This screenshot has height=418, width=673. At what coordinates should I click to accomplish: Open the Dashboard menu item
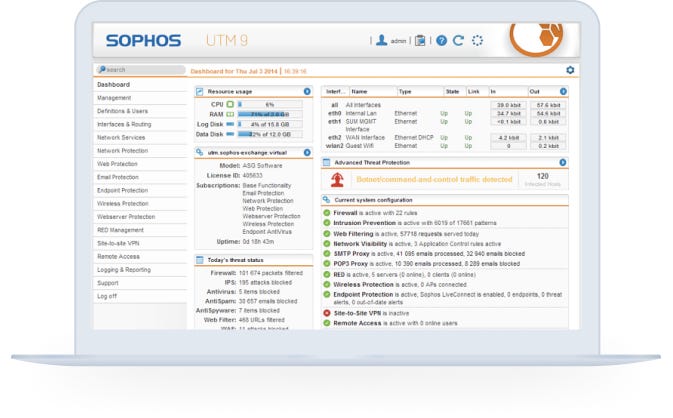coord(140,85)
